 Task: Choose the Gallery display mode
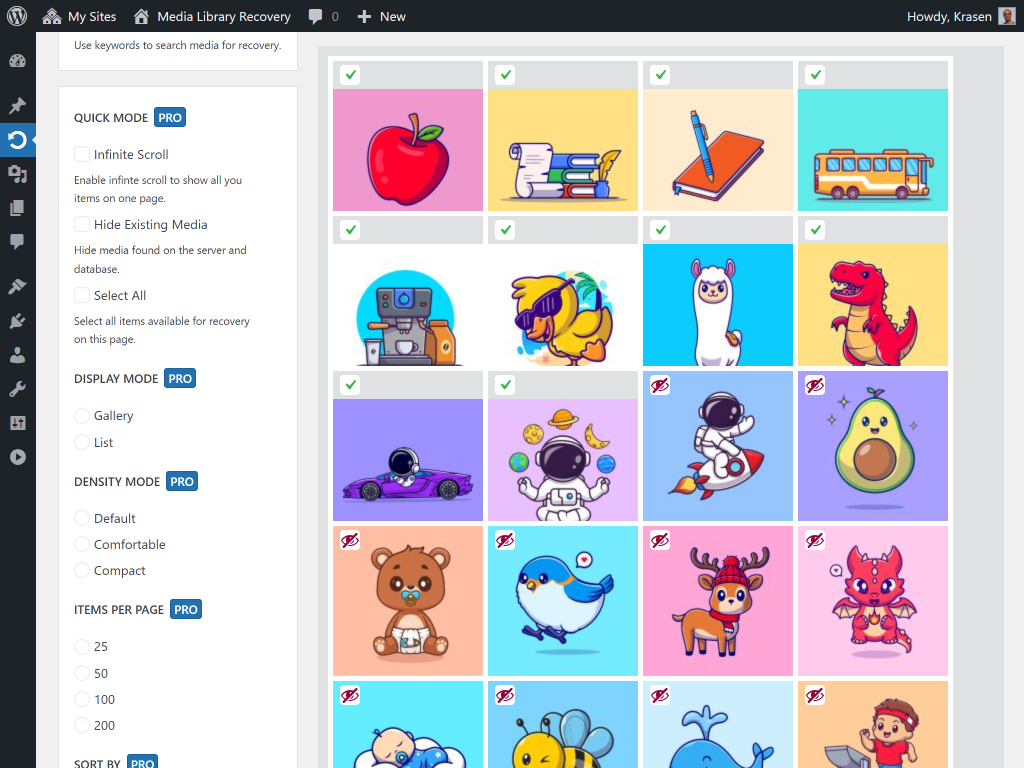[x=80, y=415]
